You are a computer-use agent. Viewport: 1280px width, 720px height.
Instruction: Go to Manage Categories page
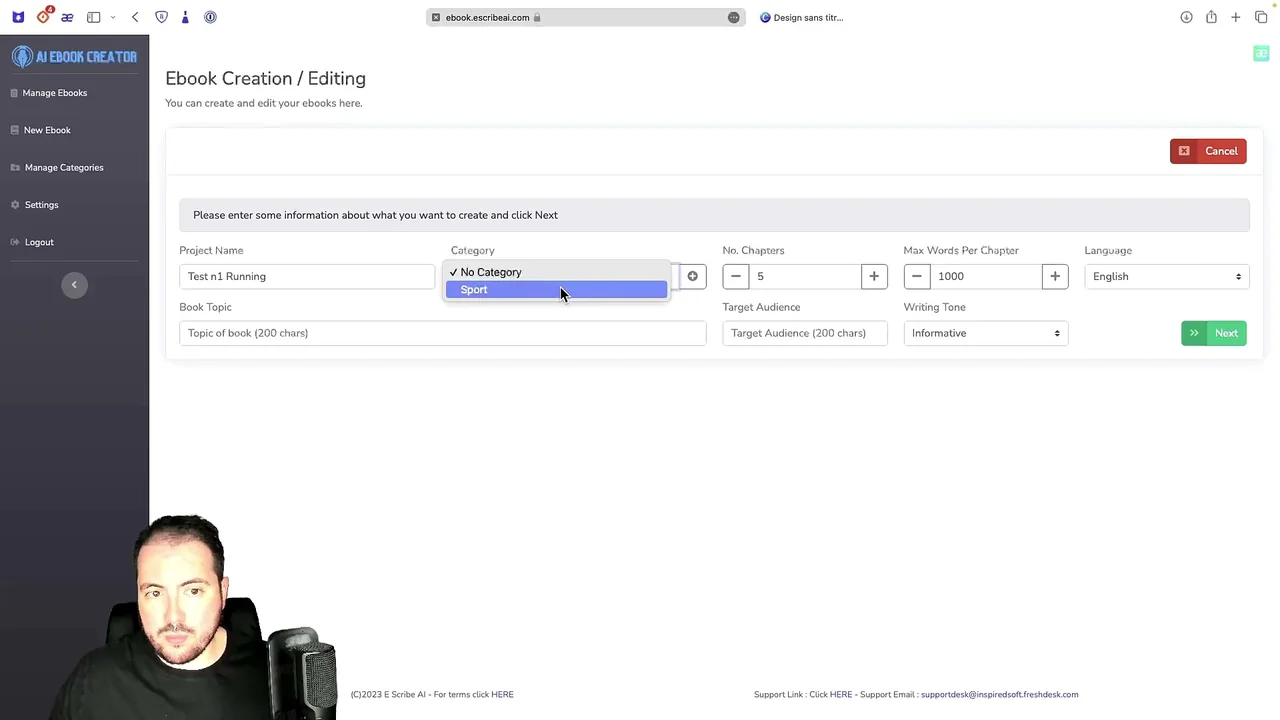click(x=64, y=167)
